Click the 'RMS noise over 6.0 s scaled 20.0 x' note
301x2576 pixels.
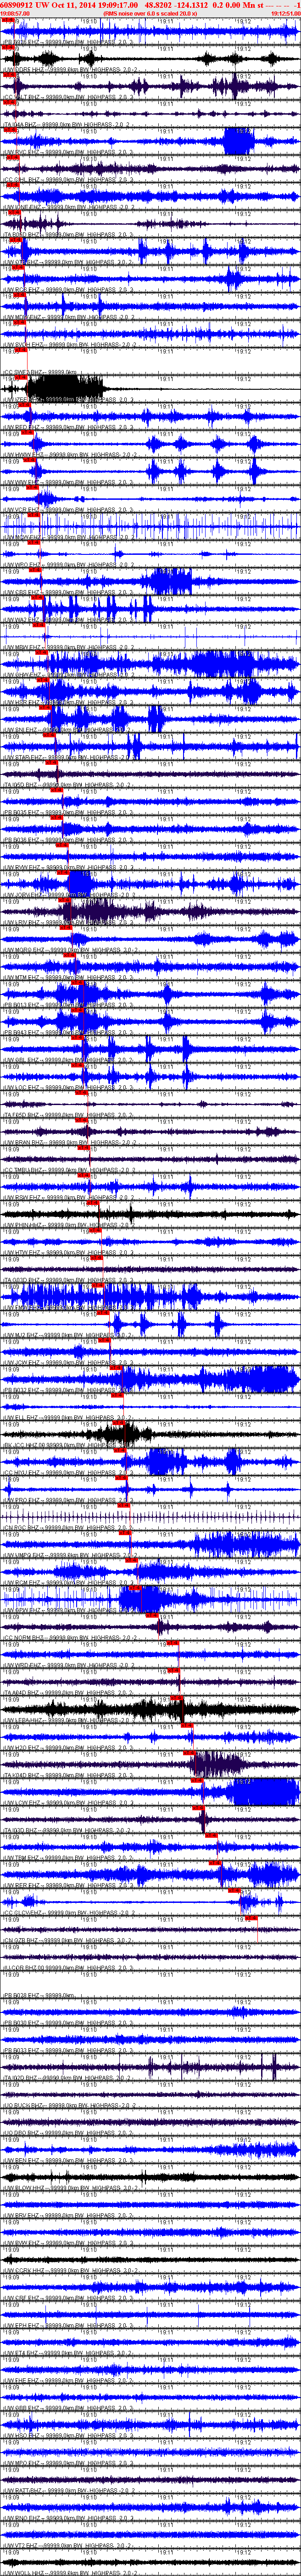coord(151,14)
